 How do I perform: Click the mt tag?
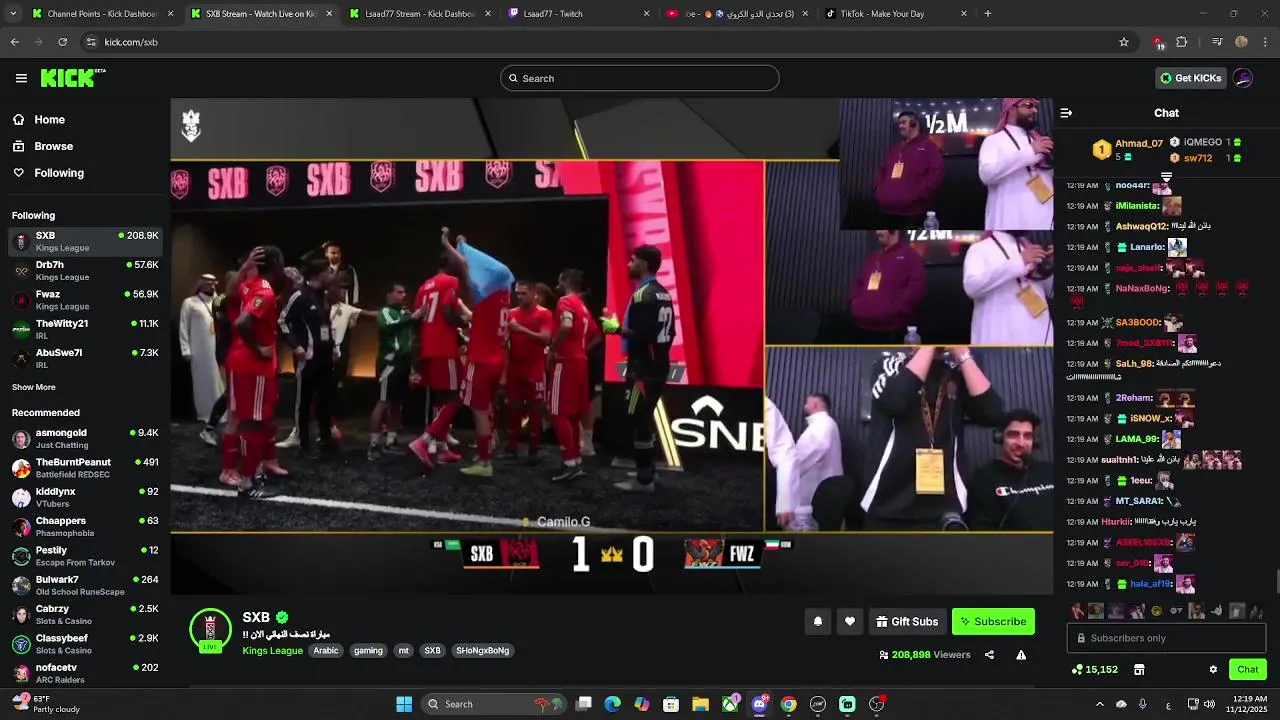click(404, 650)
